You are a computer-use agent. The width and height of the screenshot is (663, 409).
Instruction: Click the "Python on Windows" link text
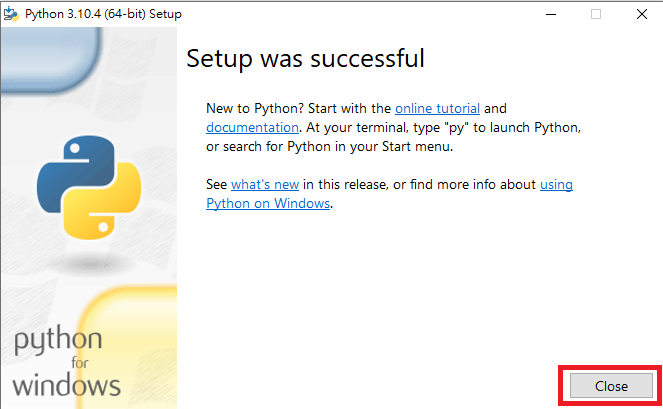tap(268, 204)
